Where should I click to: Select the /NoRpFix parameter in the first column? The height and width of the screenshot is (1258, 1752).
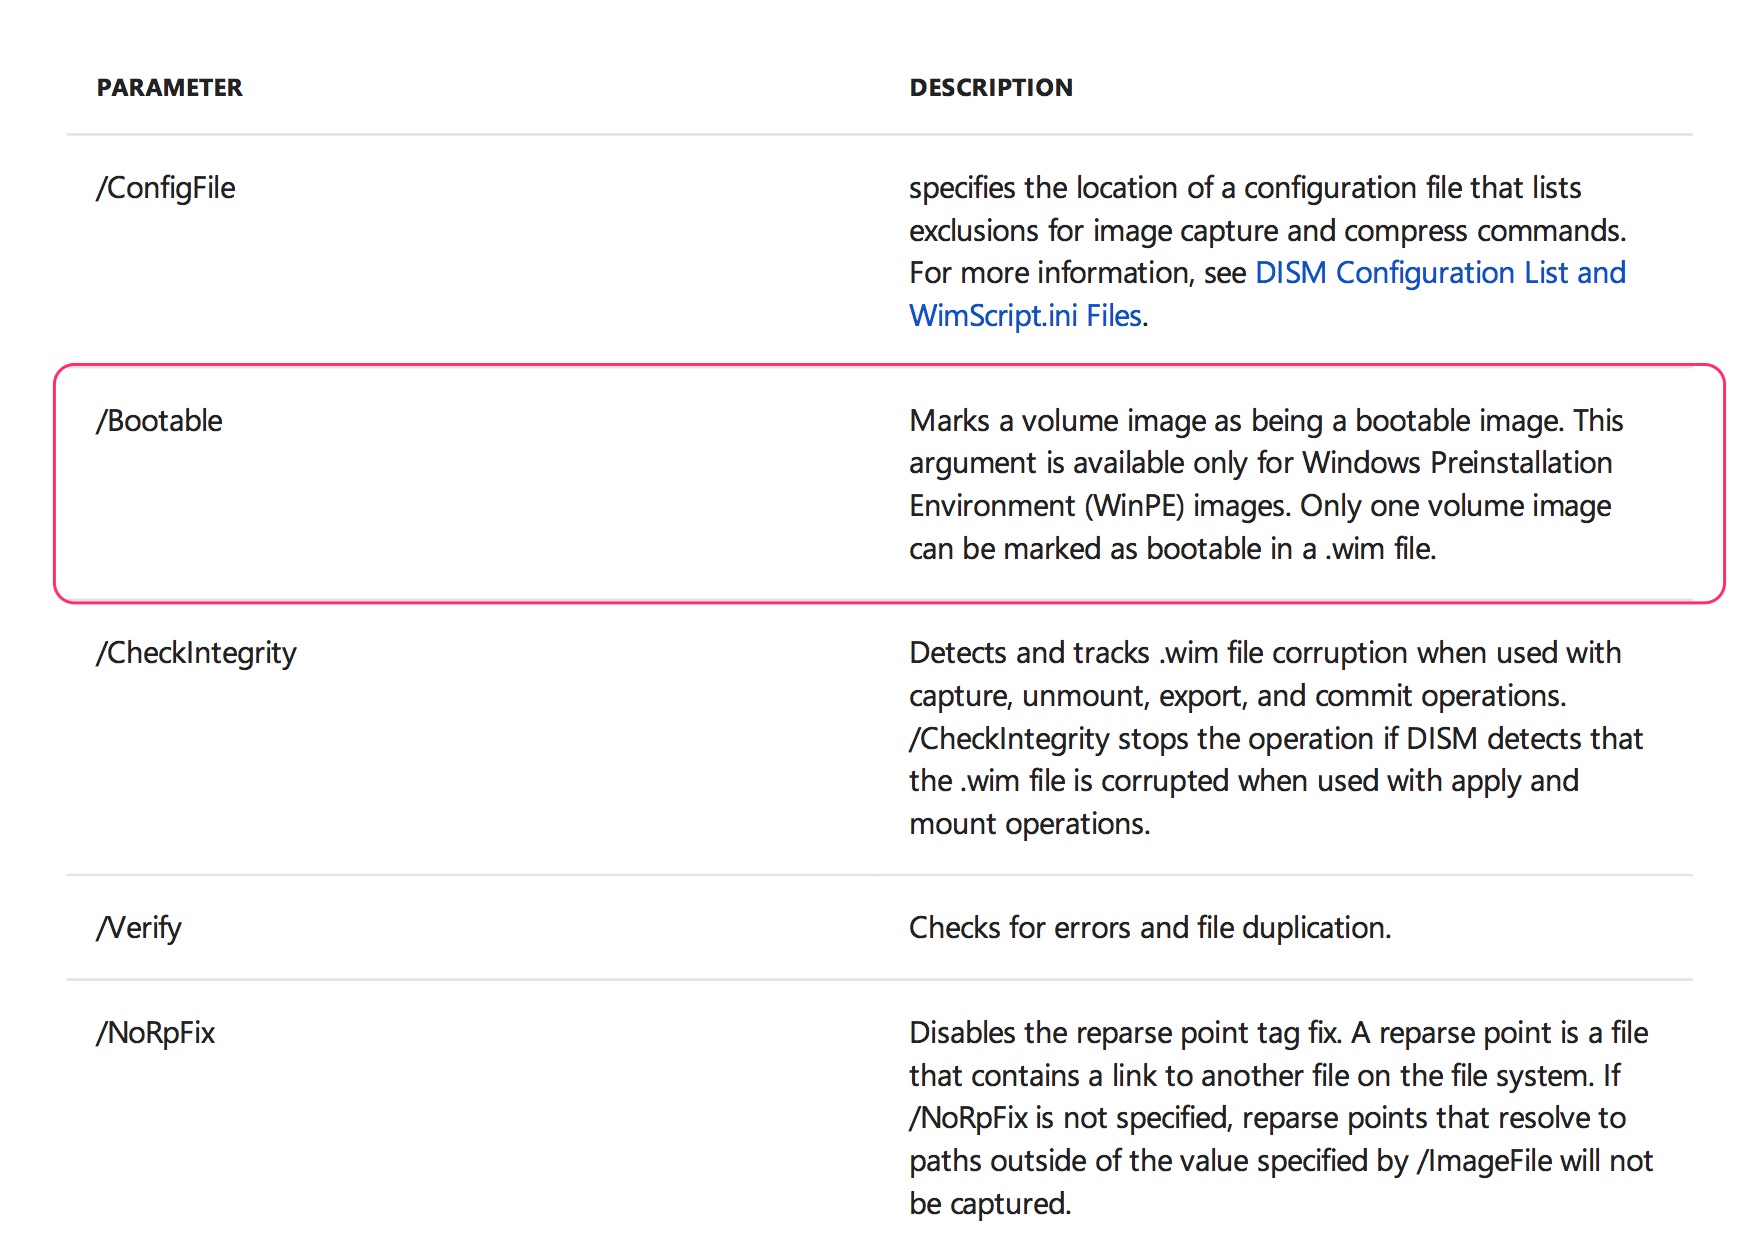(x=156, y=1033)
